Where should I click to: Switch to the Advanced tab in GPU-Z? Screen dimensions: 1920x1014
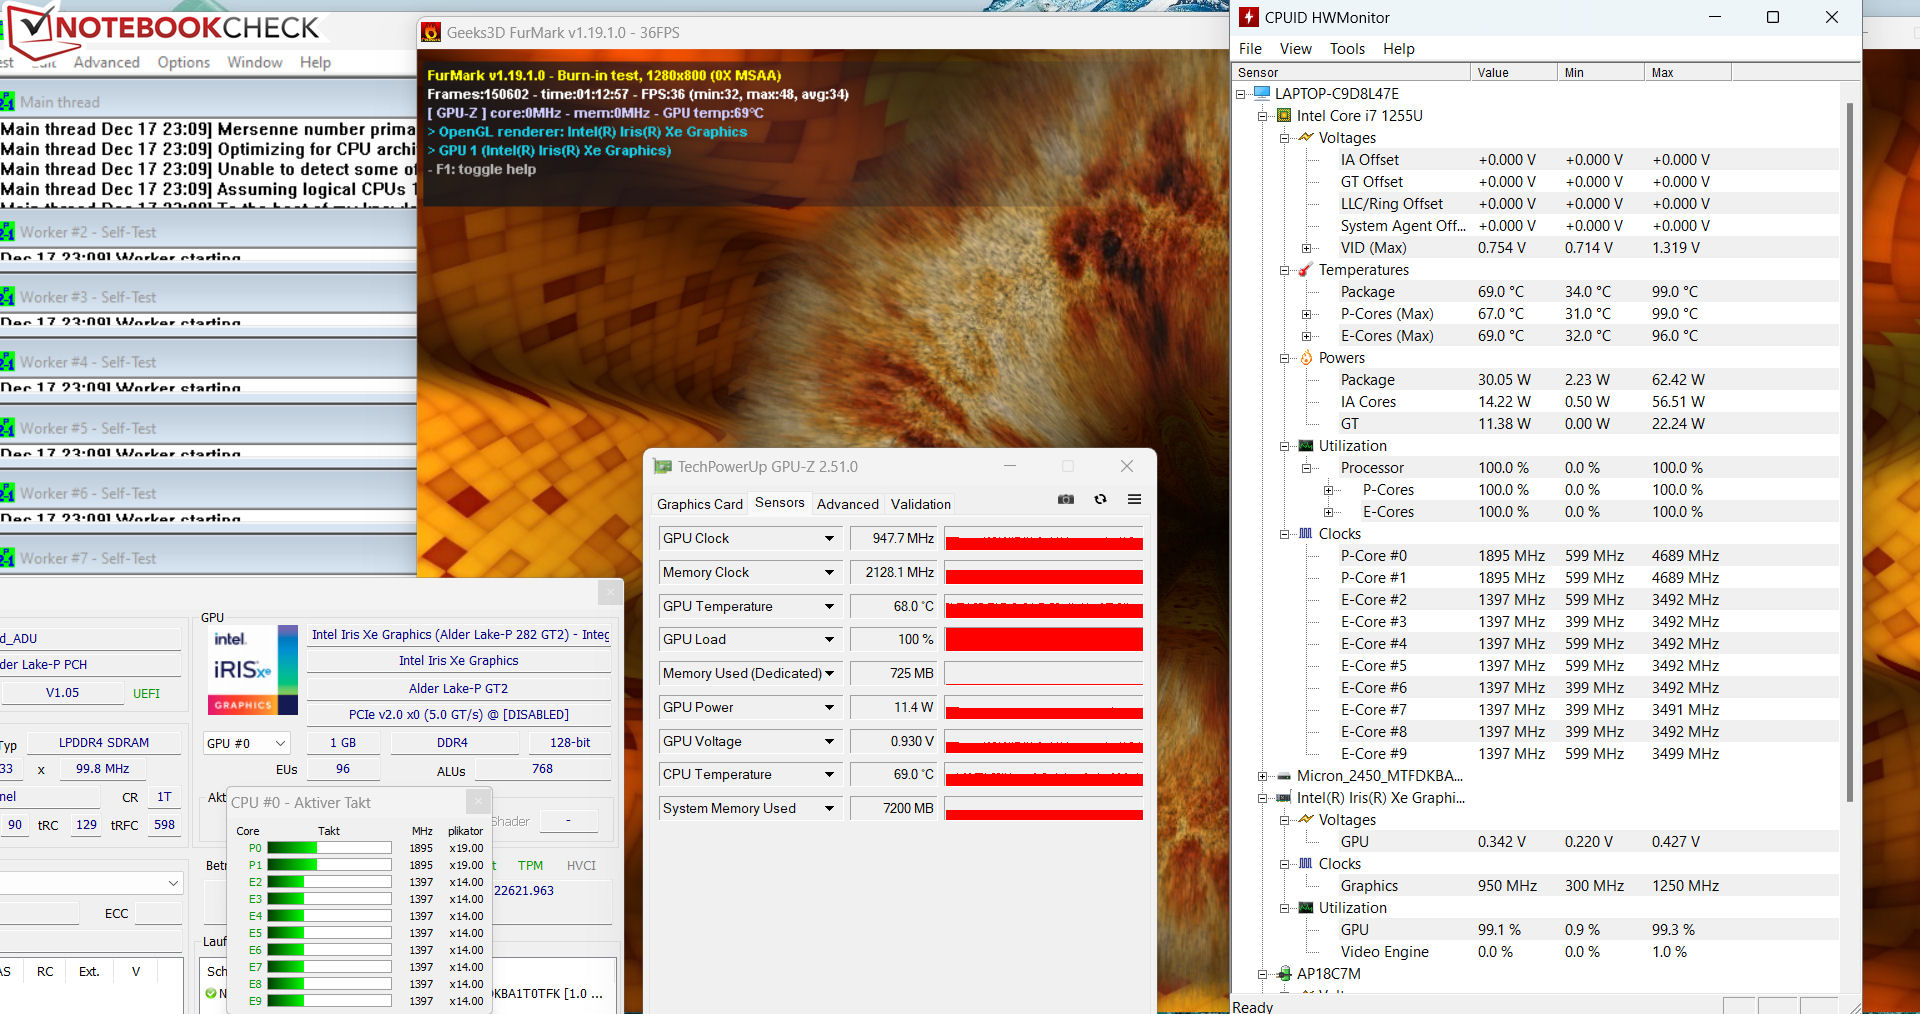tap(847, 504)
